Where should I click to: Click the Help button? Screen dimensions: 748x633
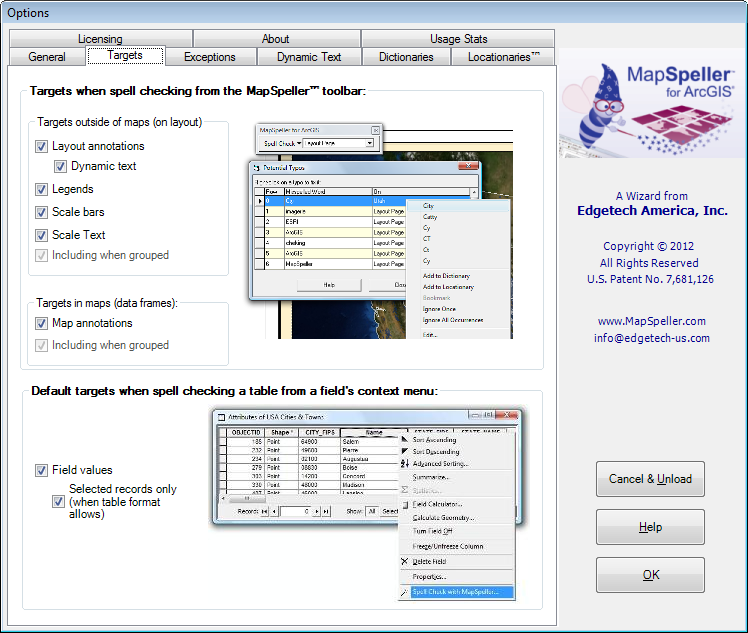(x=650, y=527)
